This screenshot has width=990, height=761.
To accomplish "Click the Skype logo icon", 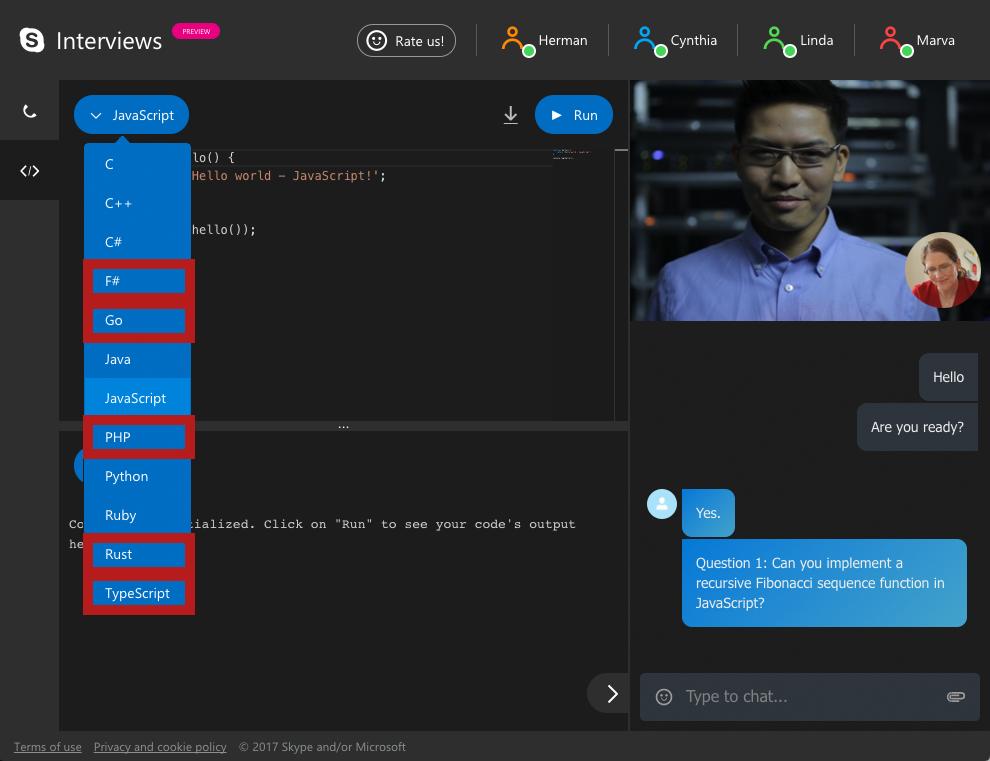I will [32, 40].
